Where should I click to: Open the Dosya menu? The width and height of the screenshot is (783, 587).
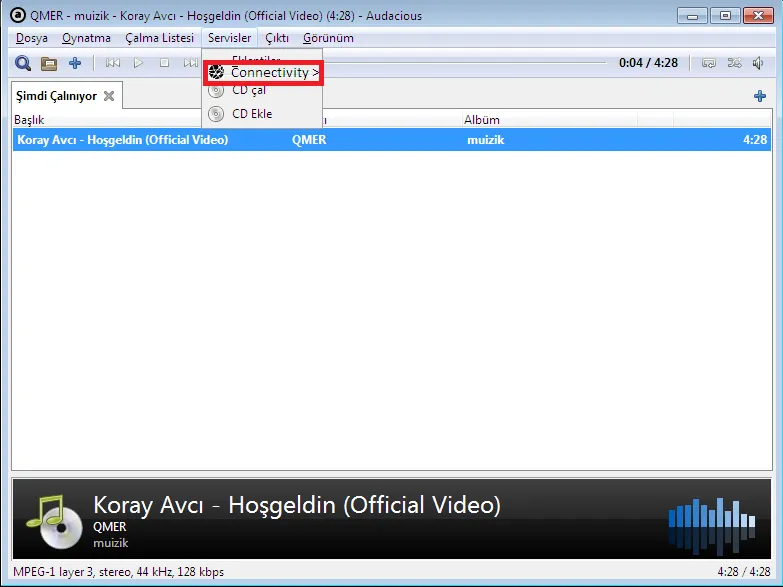point(31,38)
